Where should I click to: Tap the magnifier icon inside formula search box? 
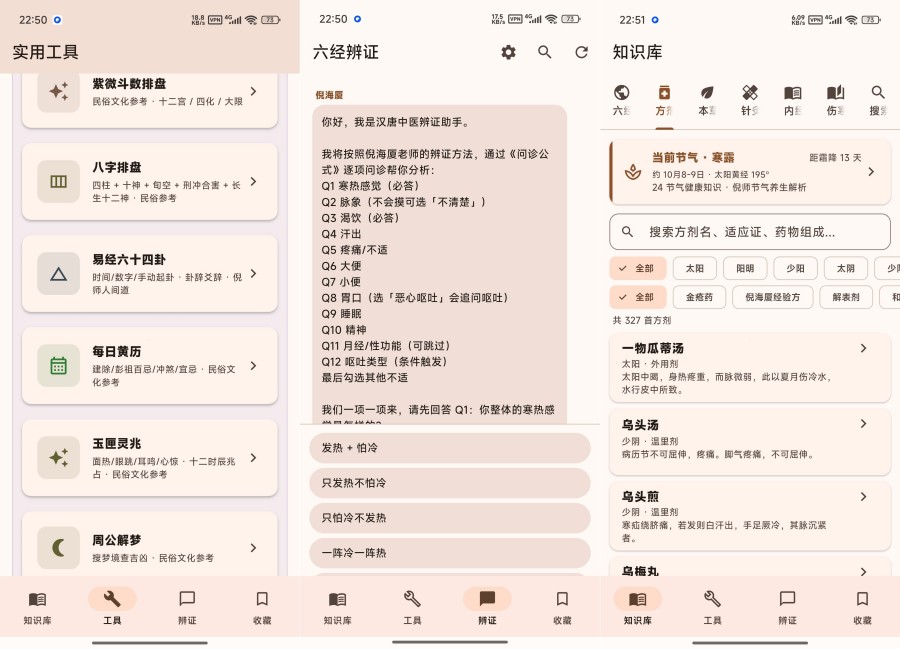[627, 231]
